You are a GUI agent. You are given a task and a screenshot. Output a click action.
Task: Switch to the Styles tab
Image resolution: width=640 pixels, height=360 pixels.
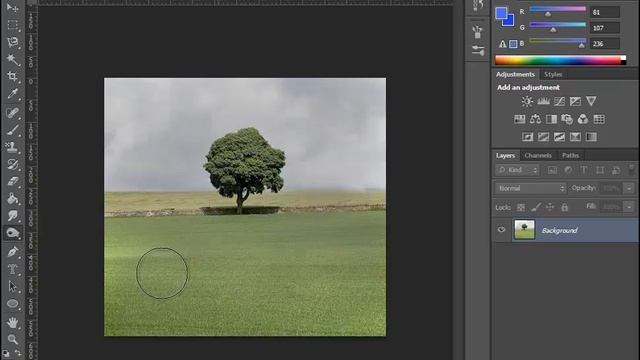click(553, 74)
